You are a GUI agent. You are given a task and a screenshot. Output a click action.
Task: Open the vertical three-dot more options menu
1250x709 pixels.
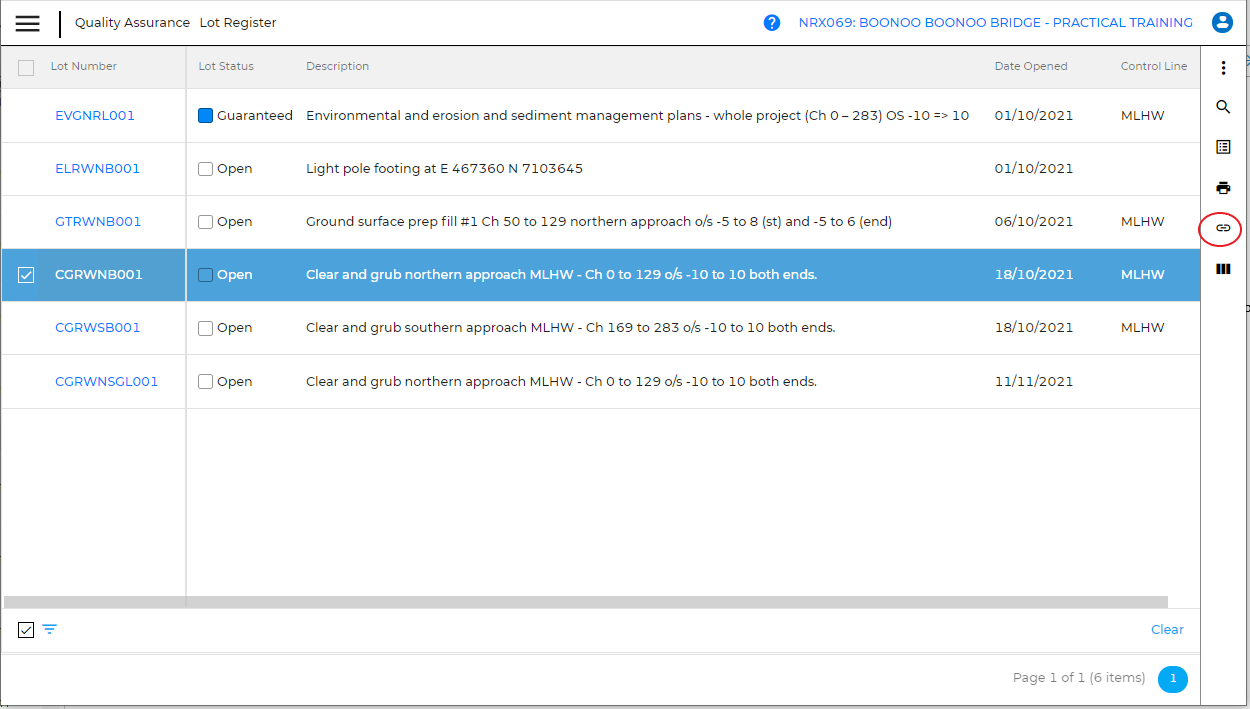1223,68
